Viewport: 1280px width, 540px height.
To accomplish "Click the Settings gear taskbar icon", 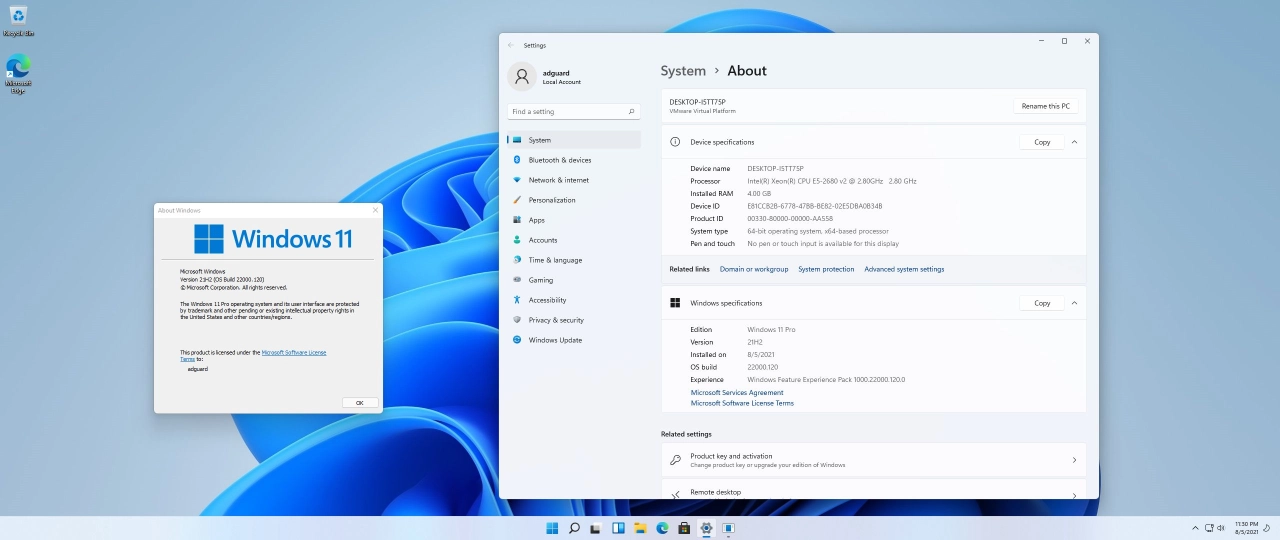I will click(706, 528).
